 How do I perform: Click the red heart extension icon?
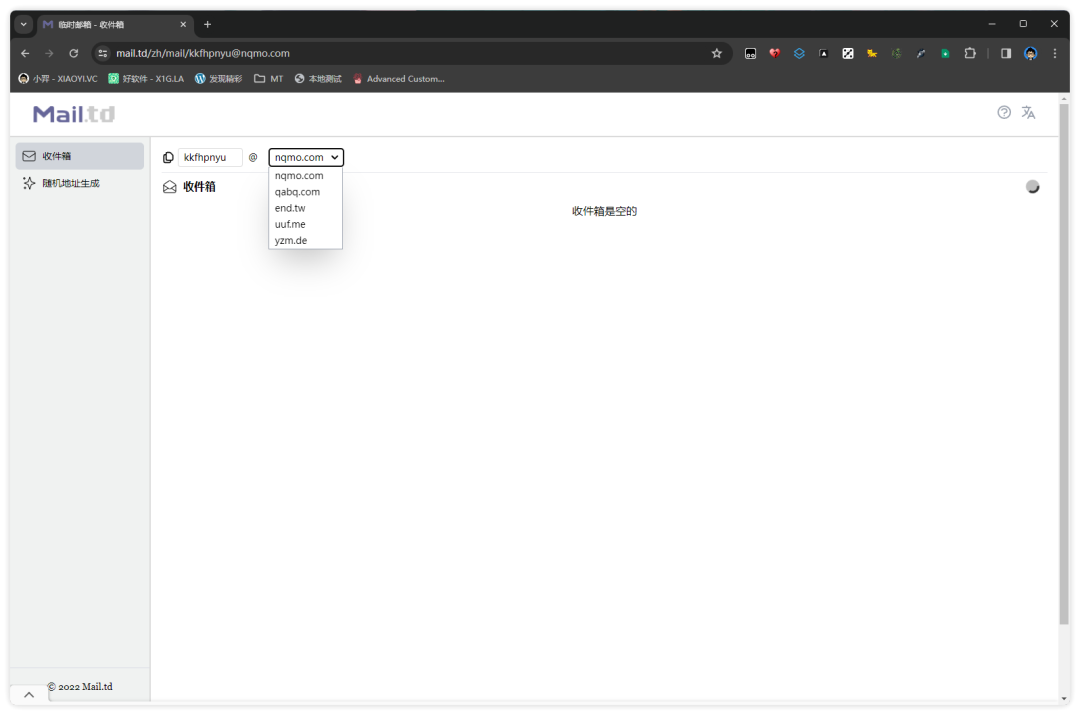pyautogui.click(x=775, y=53)
